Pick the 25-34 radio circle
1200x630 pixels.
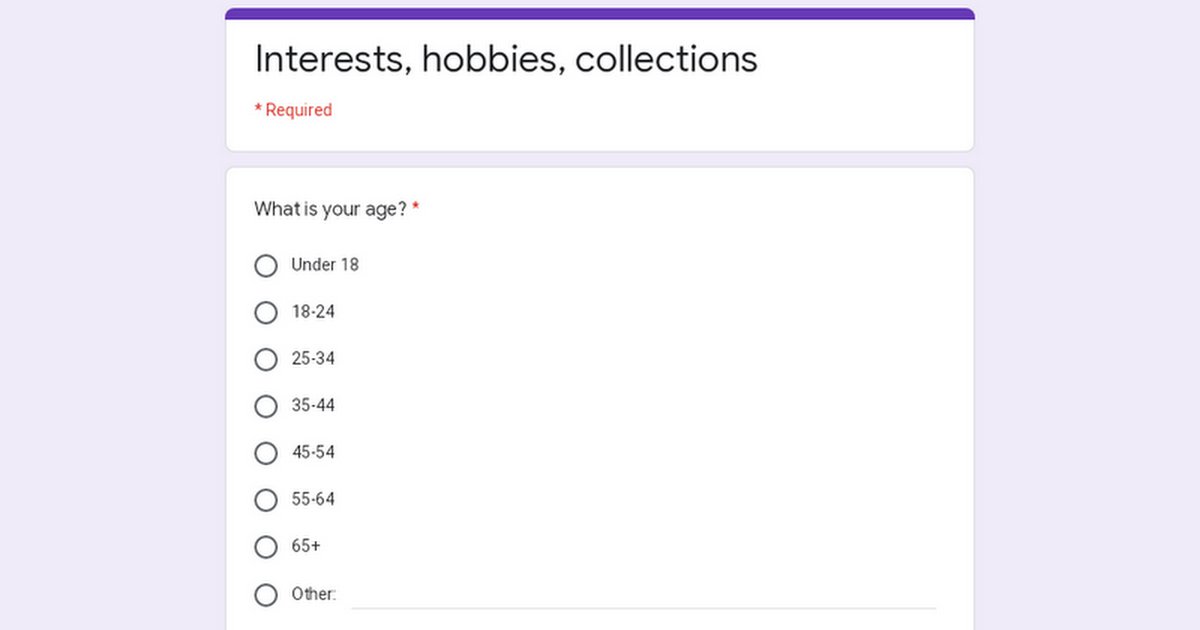(266, 360)
